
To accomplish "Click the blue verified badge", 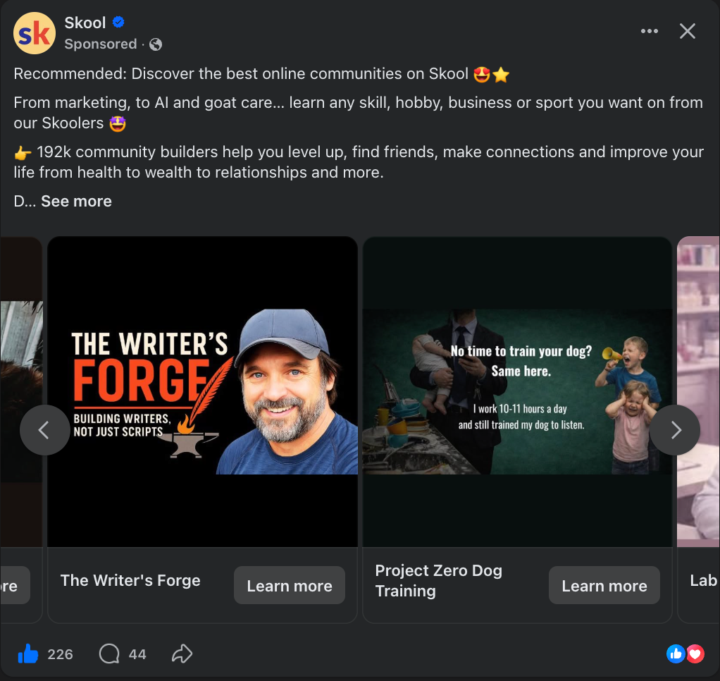I will pyautogui.click(x=118, y=22).
